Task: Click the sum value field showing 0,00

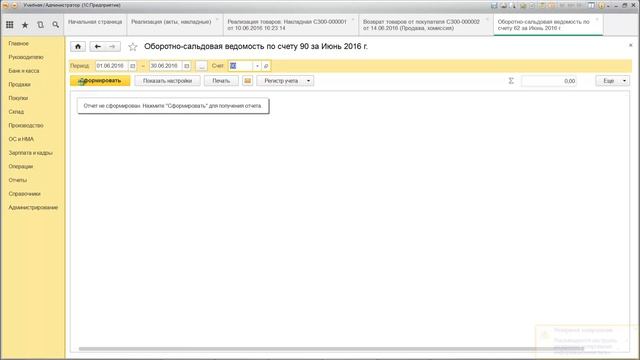Action: click(x=549, y=81)
